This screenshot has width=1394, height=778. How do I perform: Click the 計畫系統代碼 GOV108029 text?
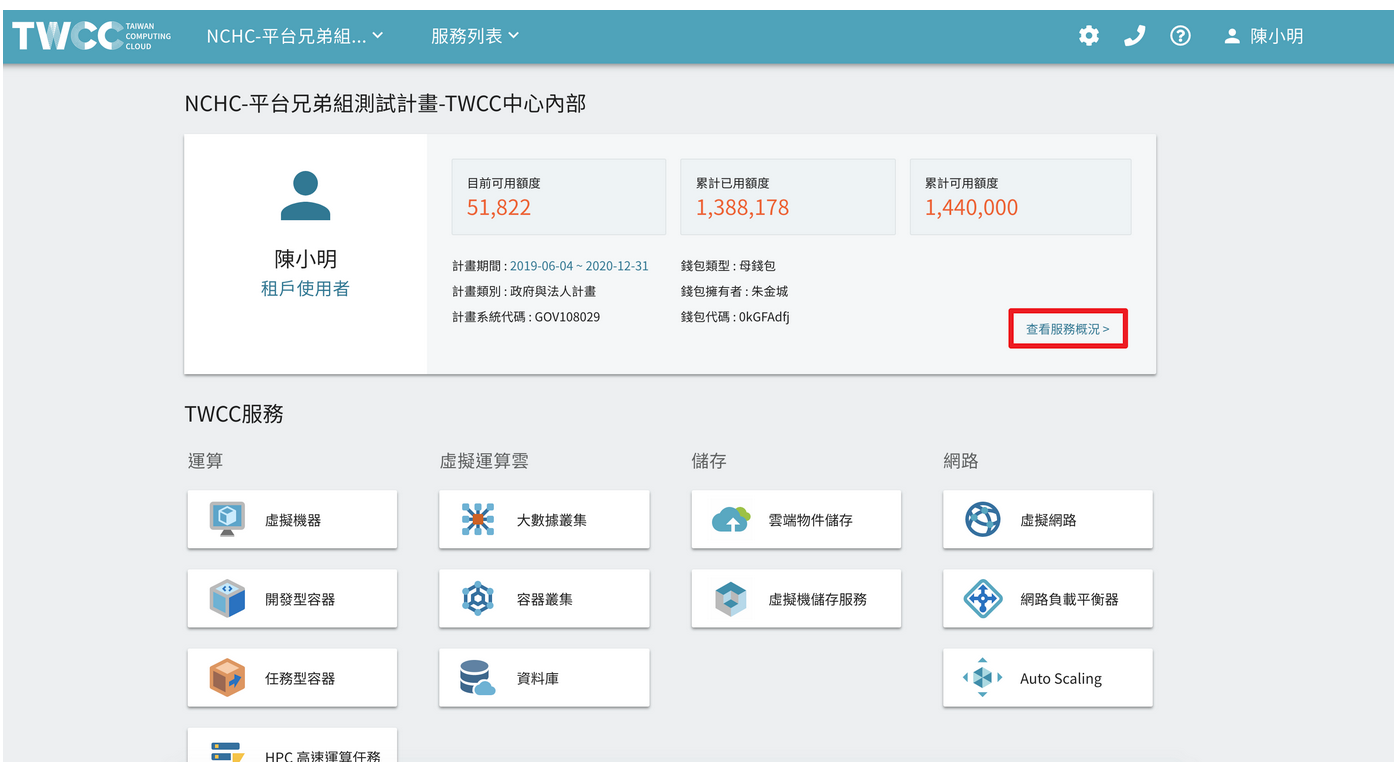pos(526,317)
